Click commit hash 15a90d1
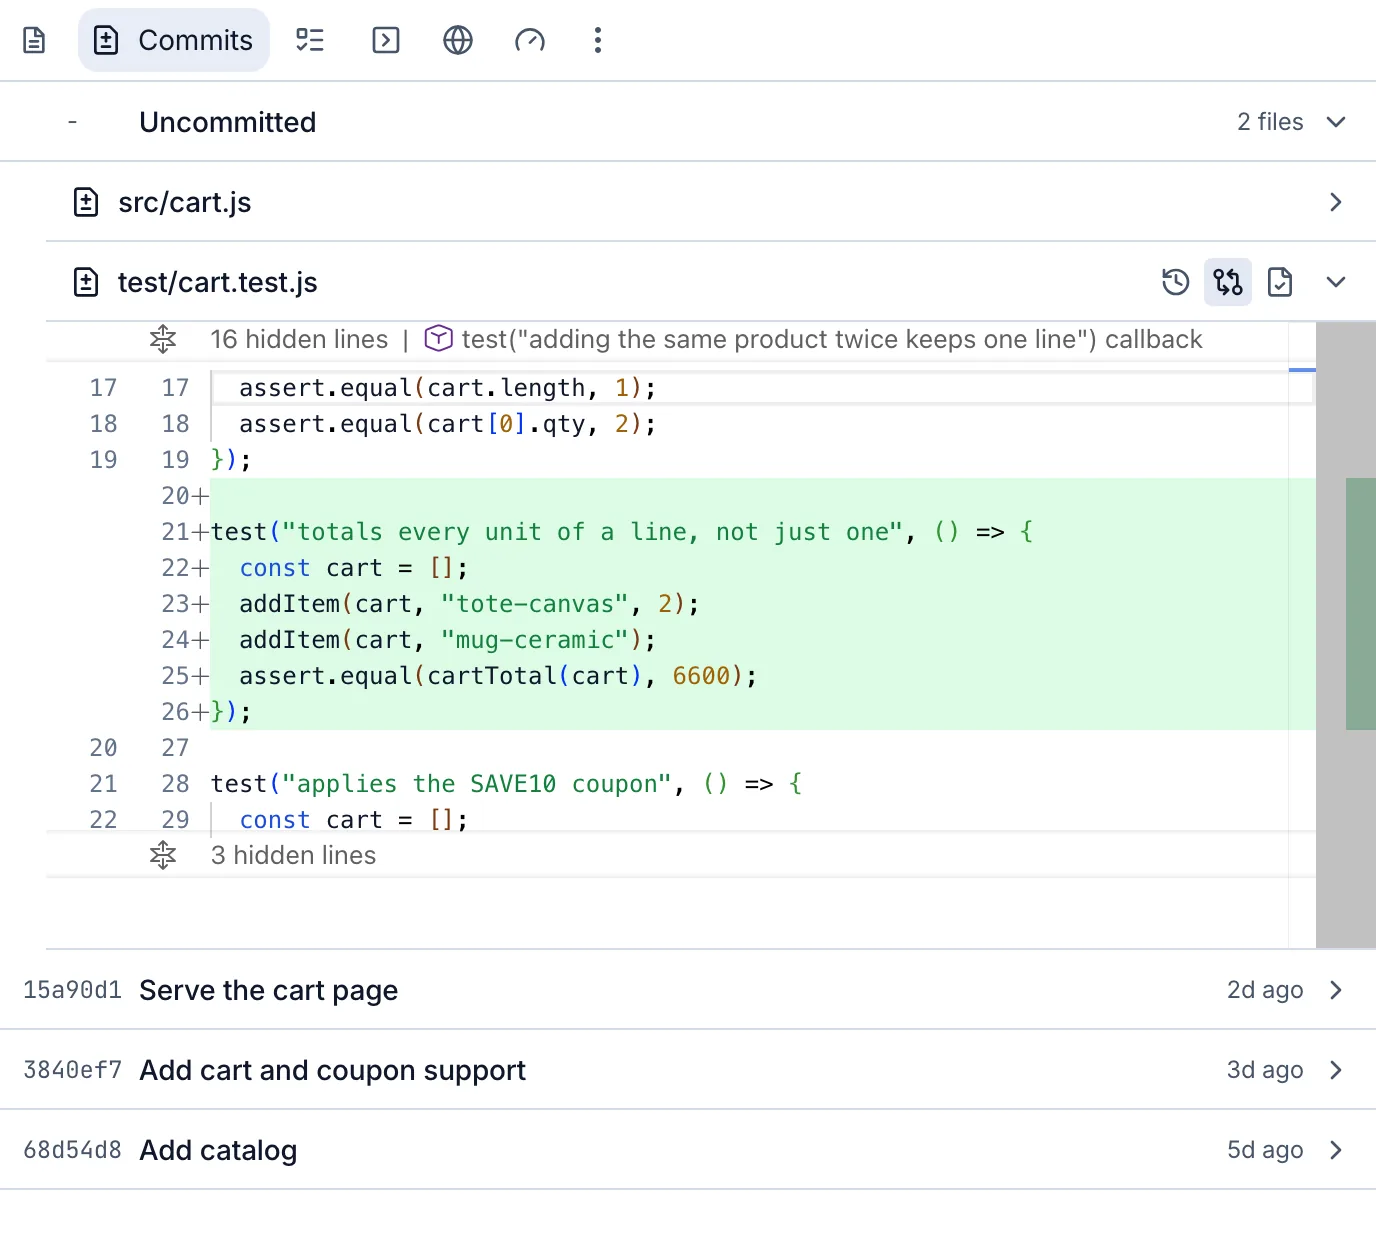 [72, 990]
